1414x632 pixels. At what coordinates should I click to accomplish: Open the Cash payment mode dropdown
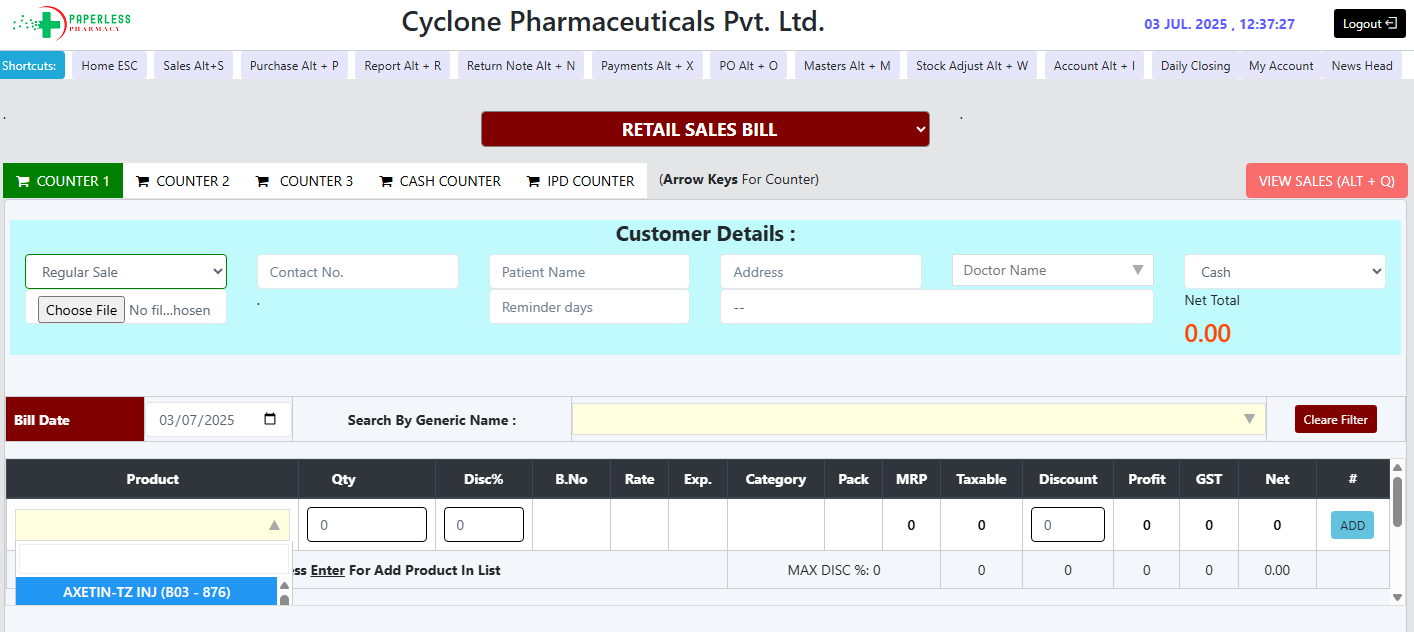click(1284, 272)
